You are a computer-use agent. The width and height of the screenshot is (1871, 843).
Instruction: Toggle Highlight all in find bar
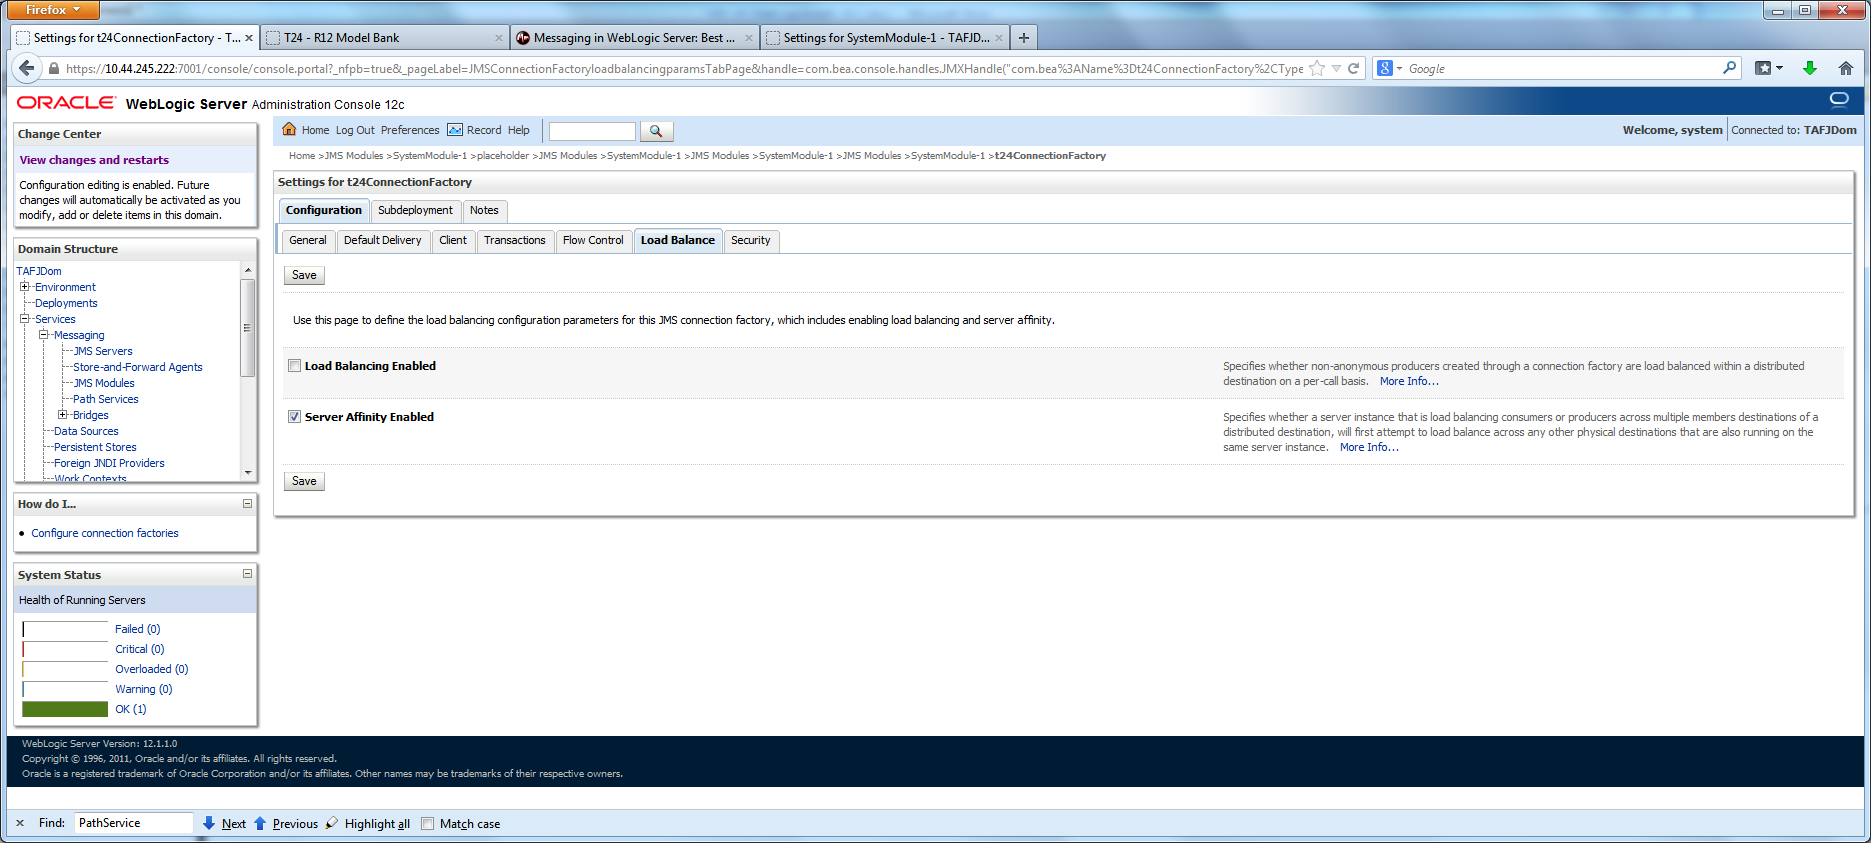(x=368, y=823)
